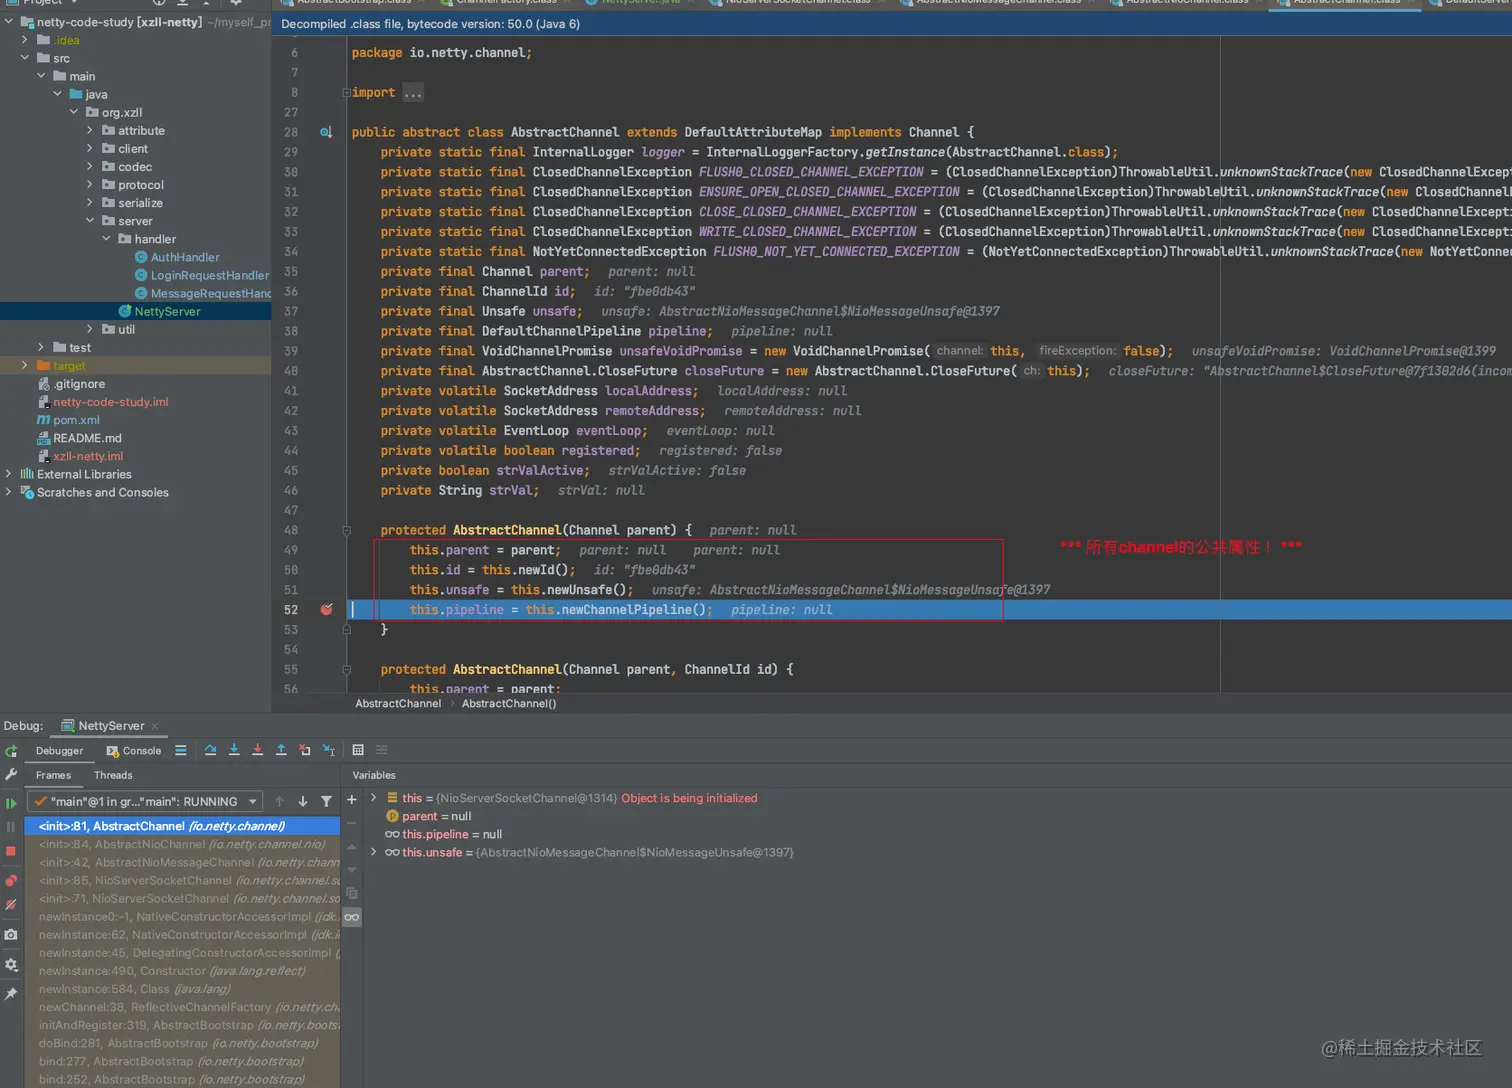Viewport: 1512px width, 1088px height.
Task: Toggle show watches glasses button
Action: tap(352, 917)
